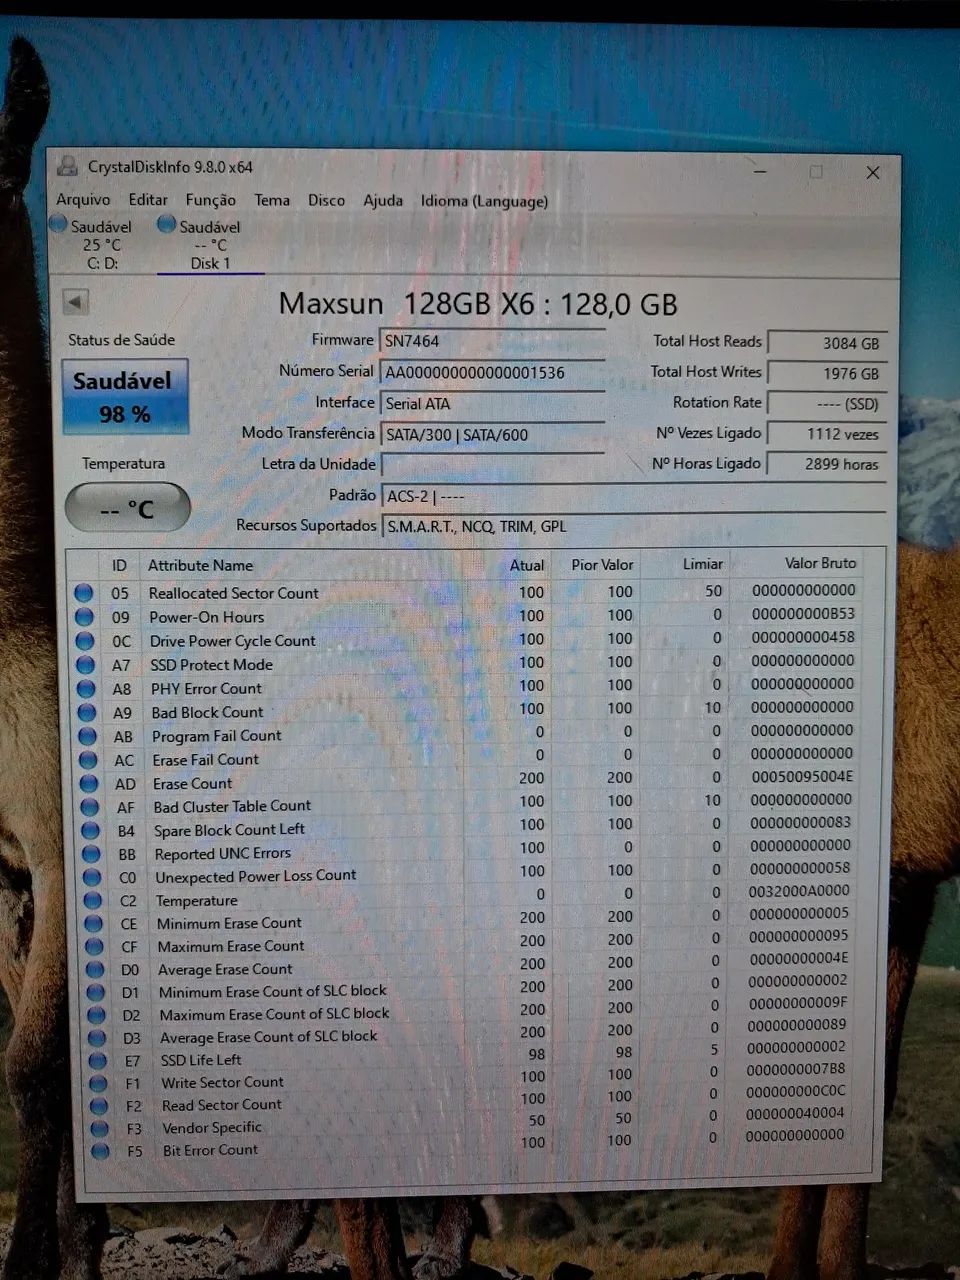The width and height of the screenshot is (960, 1280).
Task: Click the status icon for Bad Block Count
Action: pos(87,713)
